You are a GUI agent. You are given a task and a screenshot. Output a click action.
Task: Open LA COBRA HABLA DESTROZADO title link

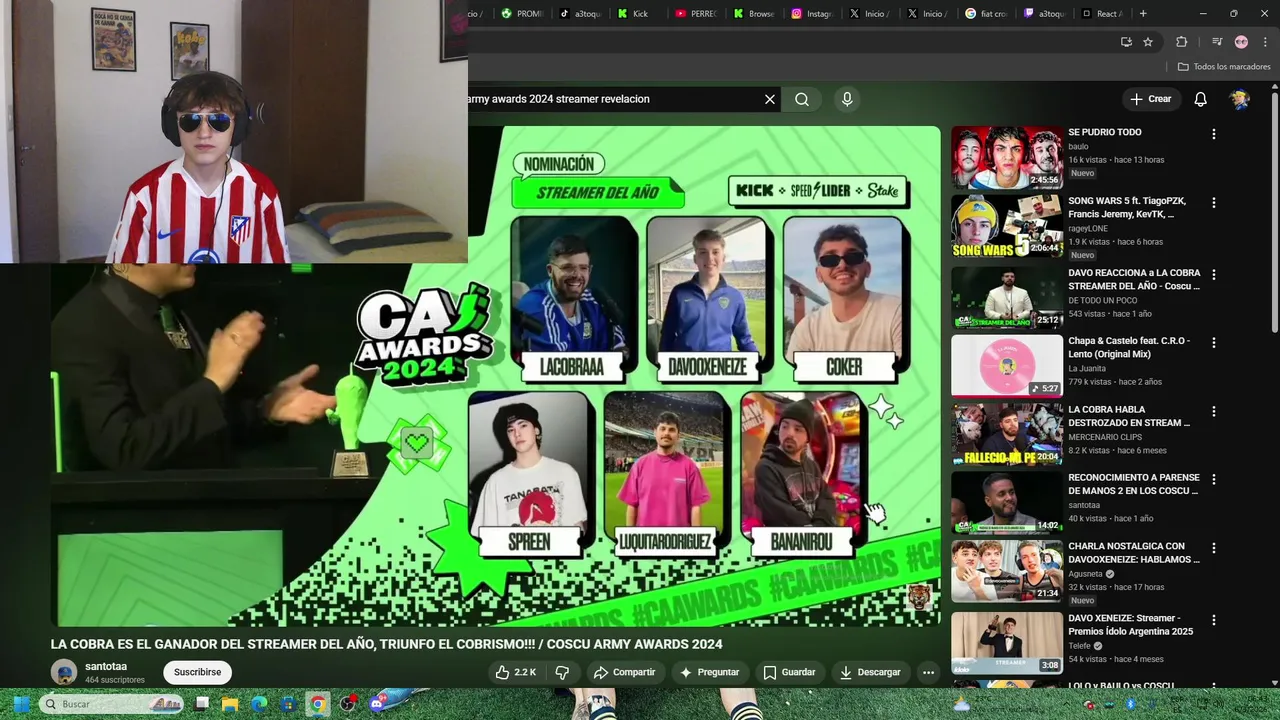click(1129, 416)
